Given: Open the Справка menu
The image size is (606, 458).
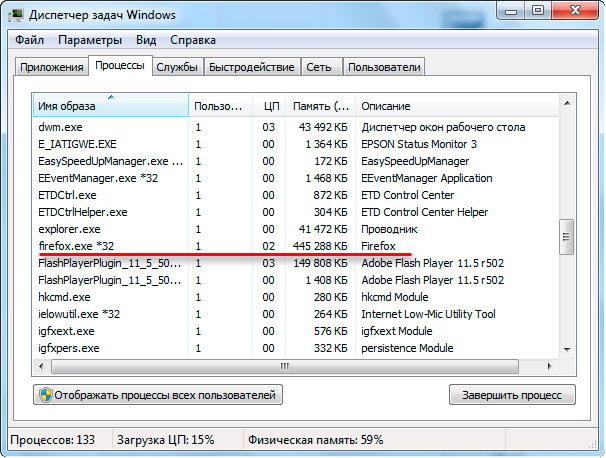Looking at the screenshot, I should pyautogui.click(x=193, y=40).
